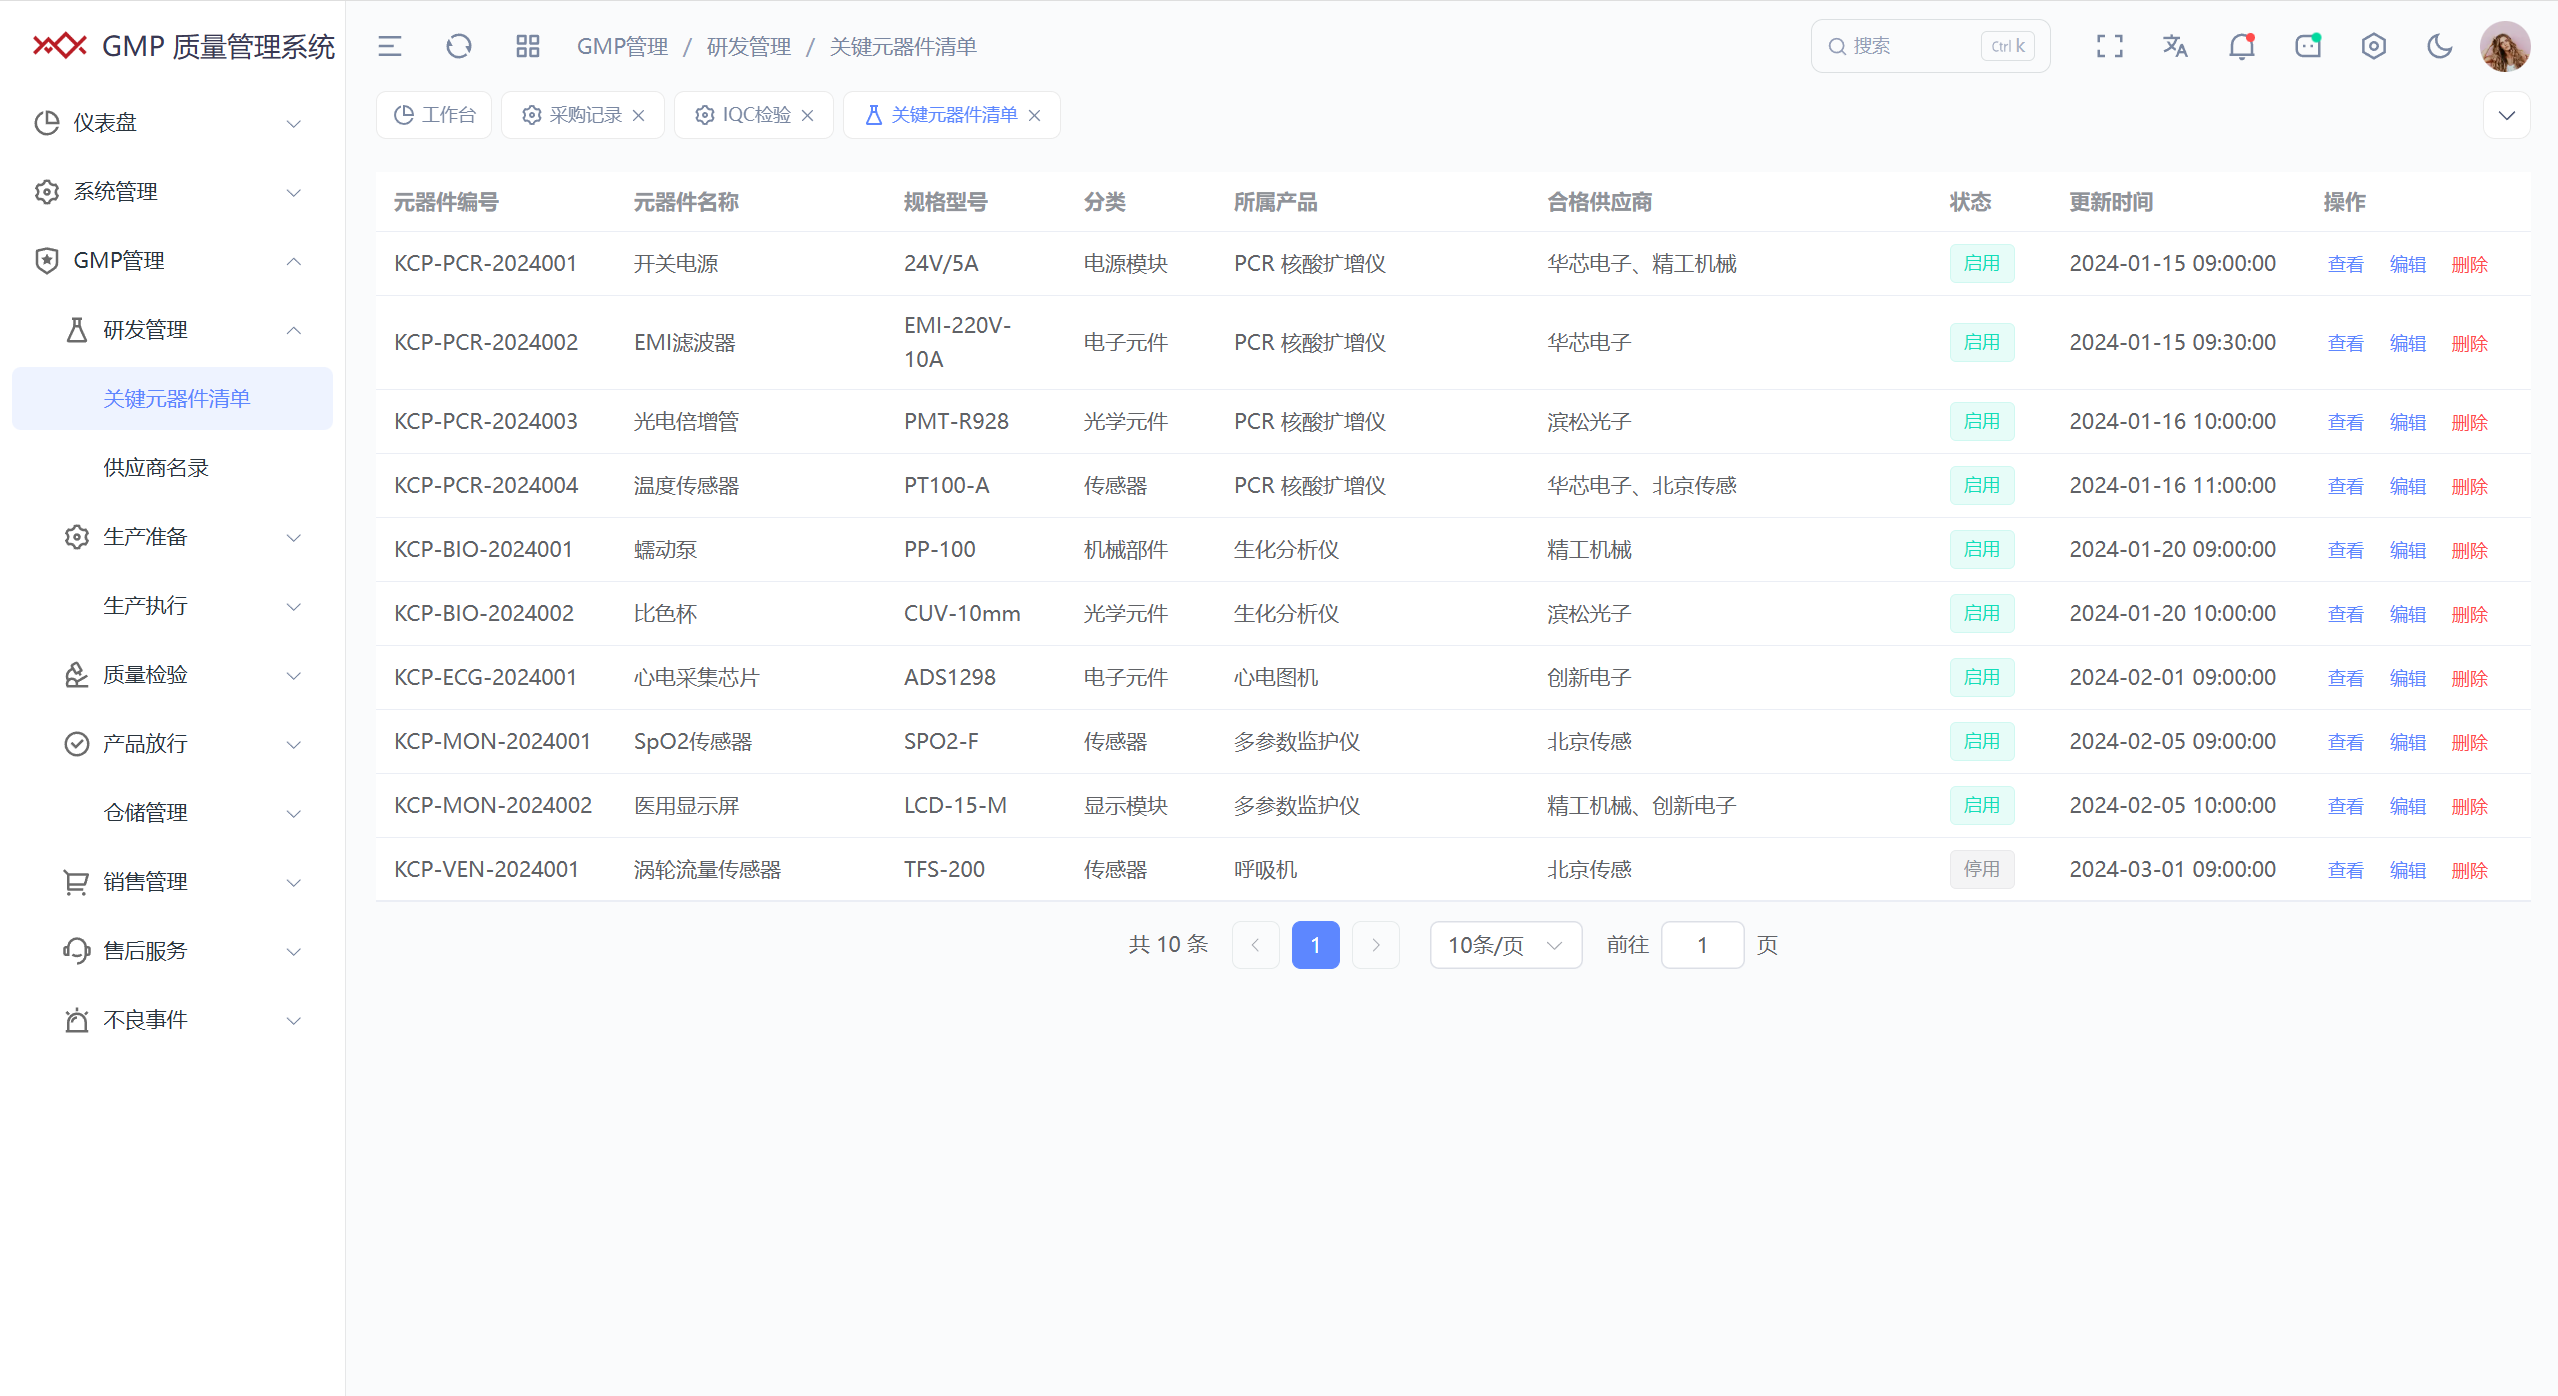
Task: Close the 关键元器件清单 tab
Action: pos(1035,116)
